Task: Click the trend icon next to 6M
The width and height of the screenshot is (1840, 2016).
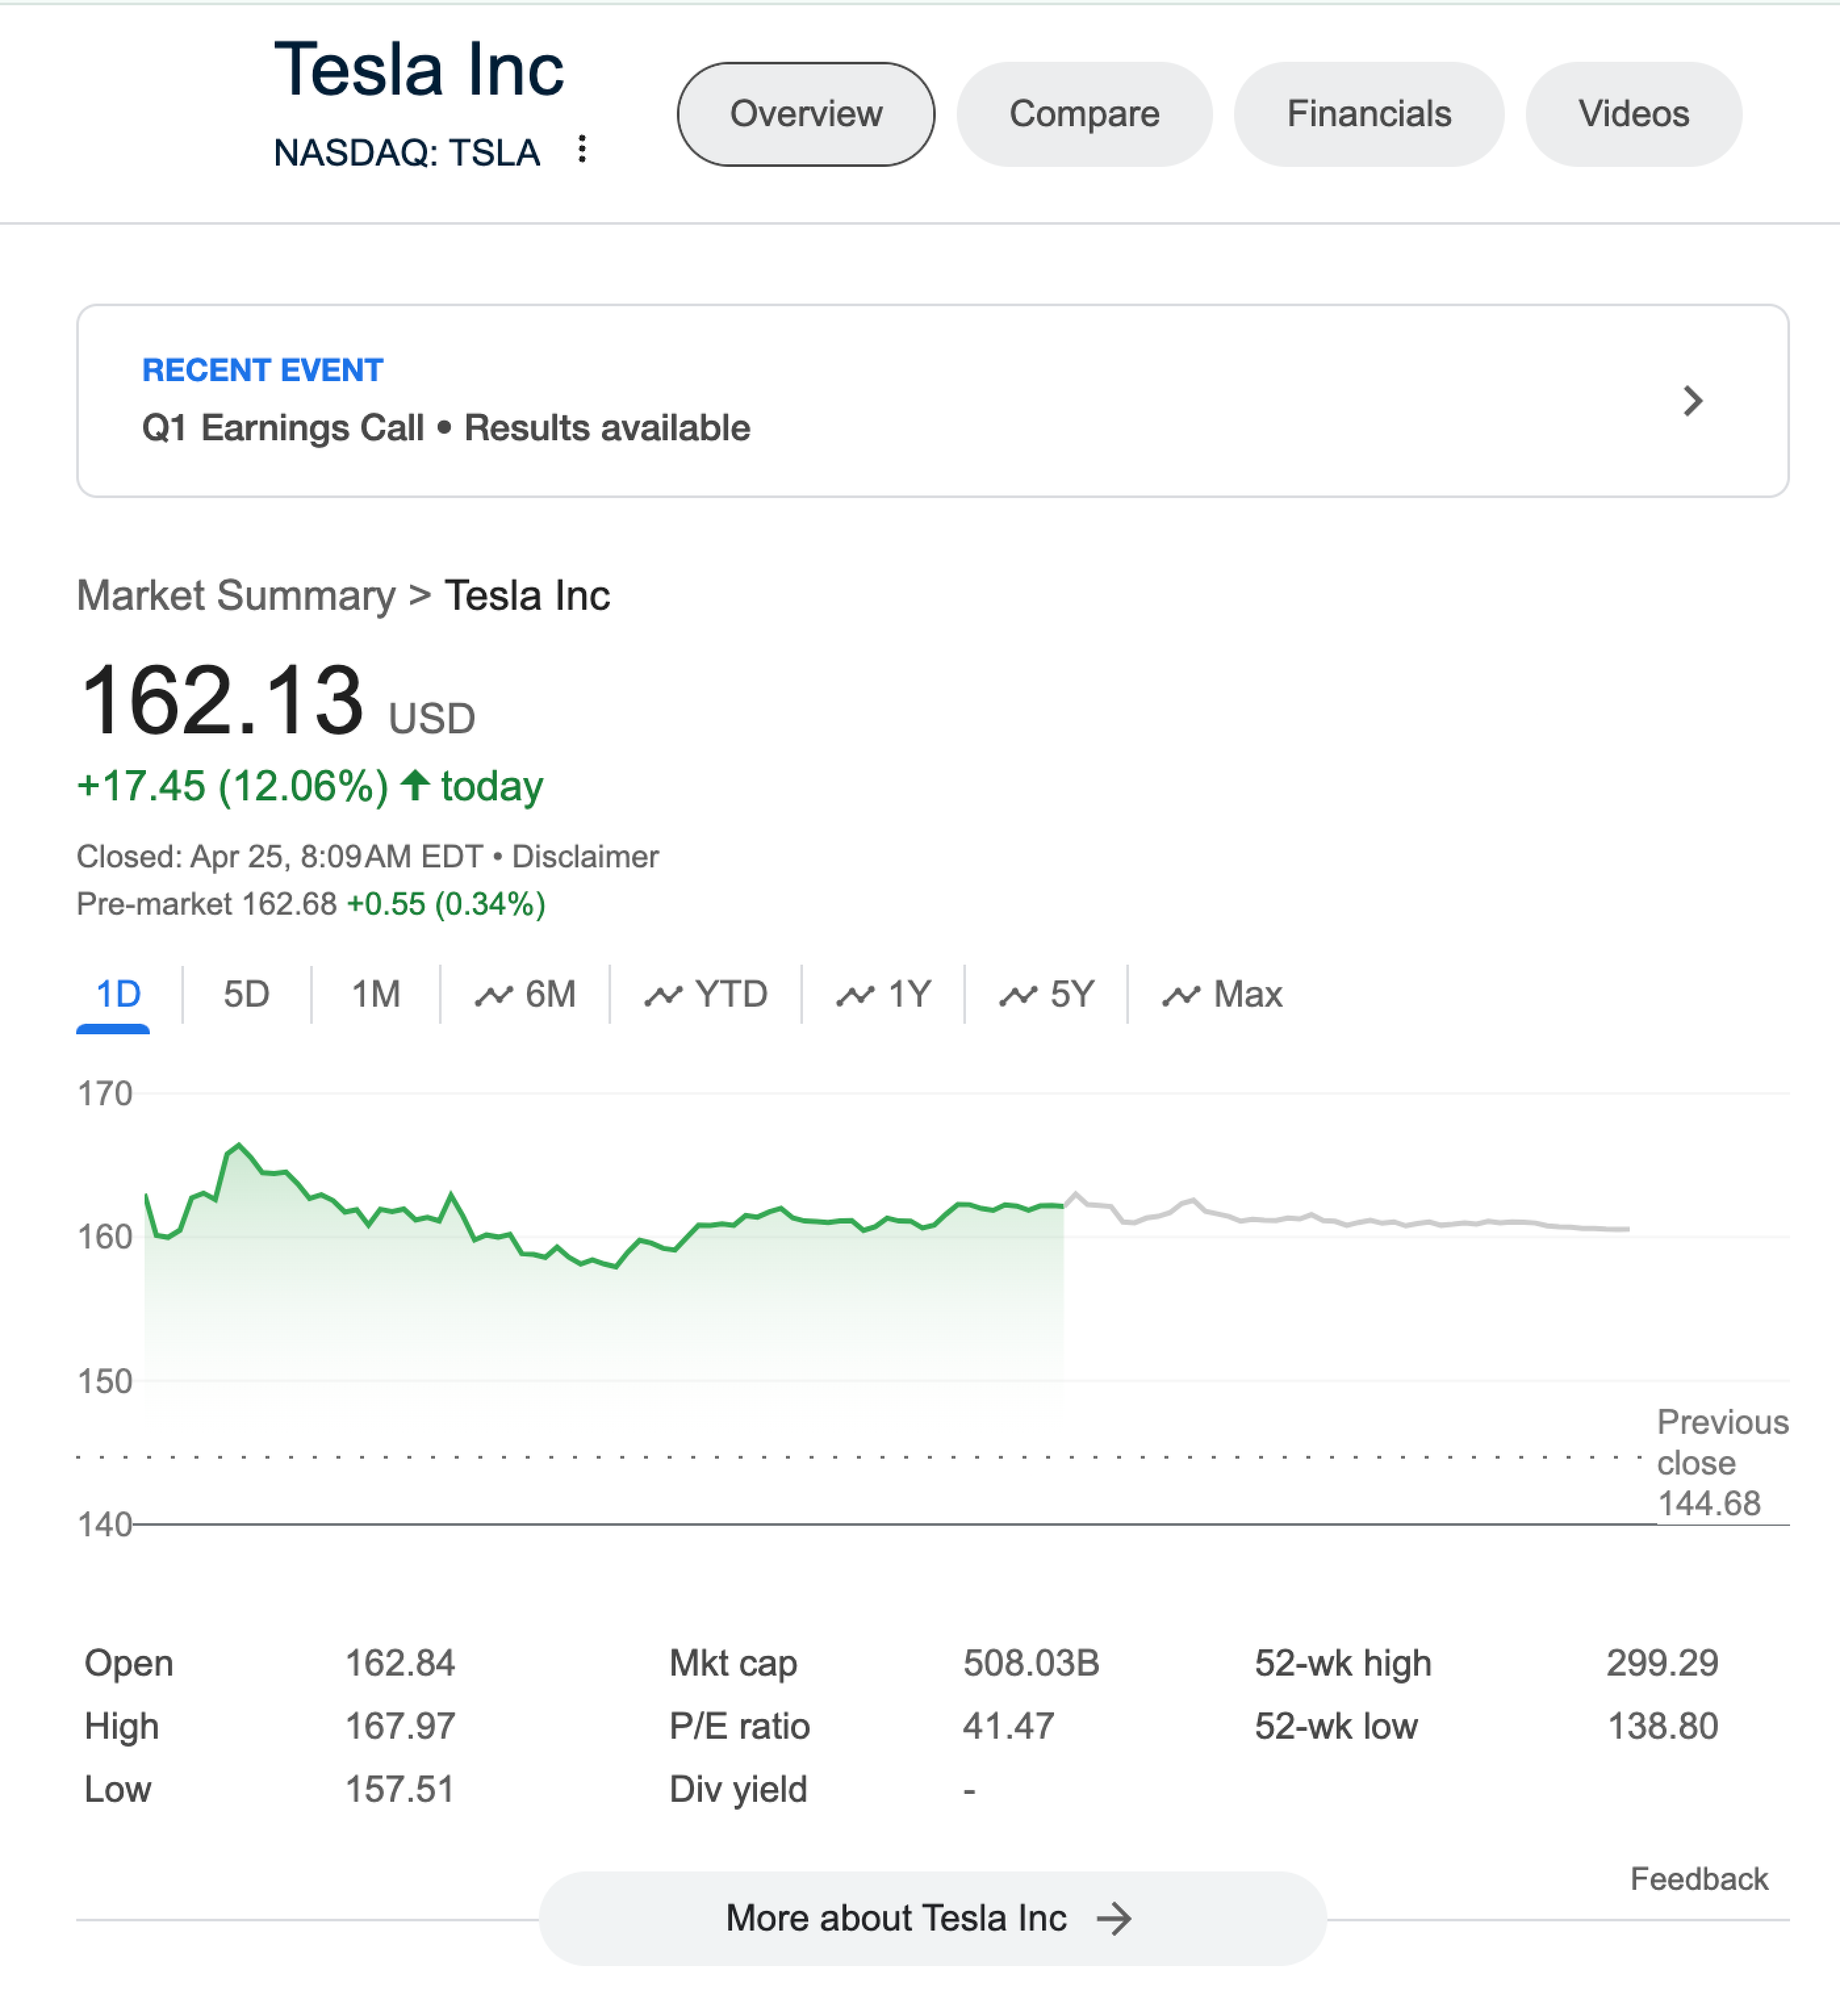Action: pyautogui.click(x=493, y=995)
